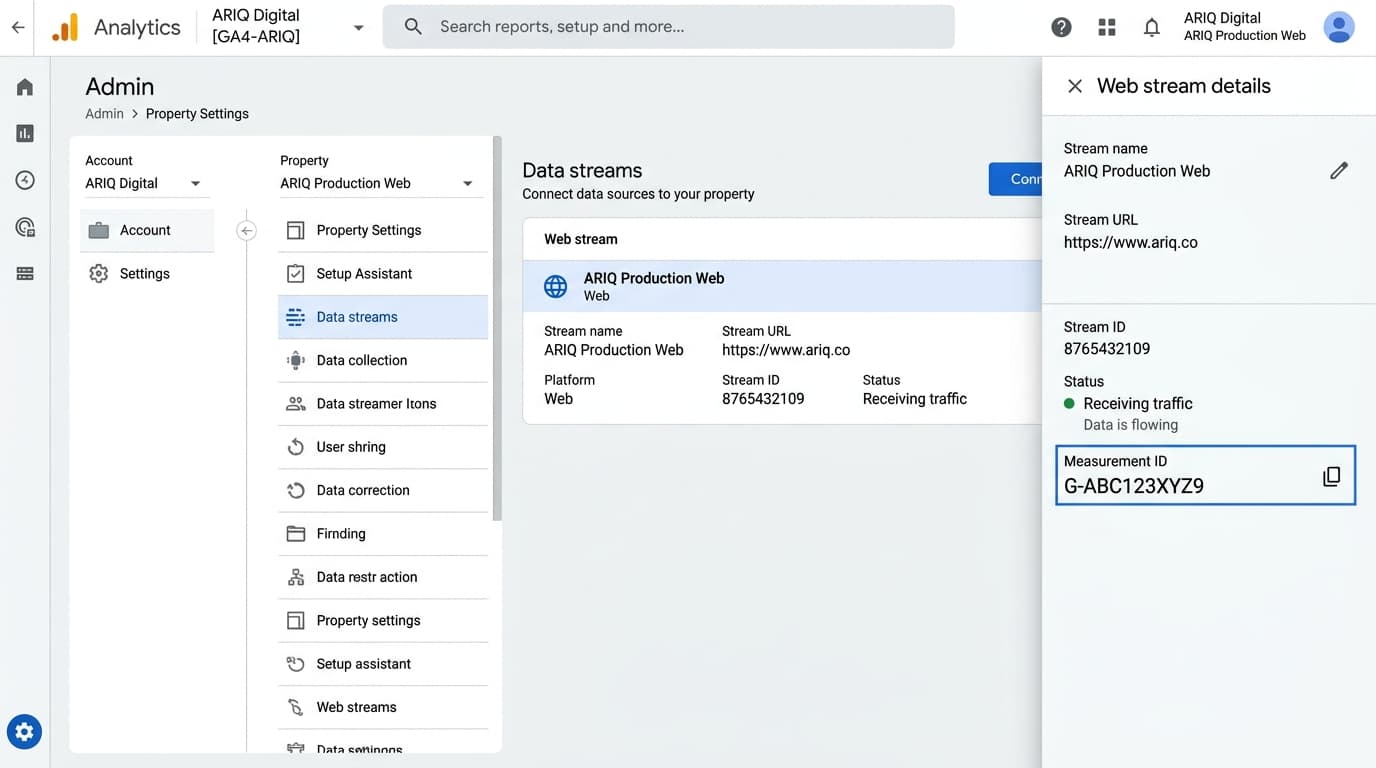1376x768 pixels.
Task: Open Reports bar chart icon in sidebar
Action: (x=25, y=133)
